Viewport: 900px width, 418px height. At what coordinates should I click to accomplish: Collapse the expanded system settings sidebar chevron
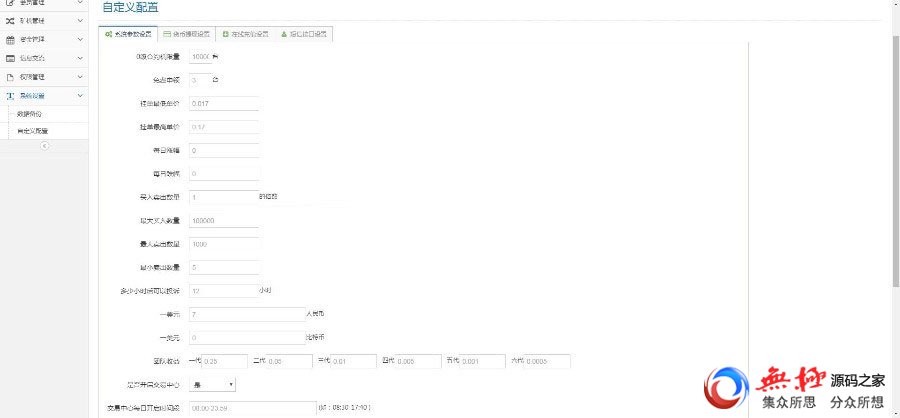click(x=80, y=95)
